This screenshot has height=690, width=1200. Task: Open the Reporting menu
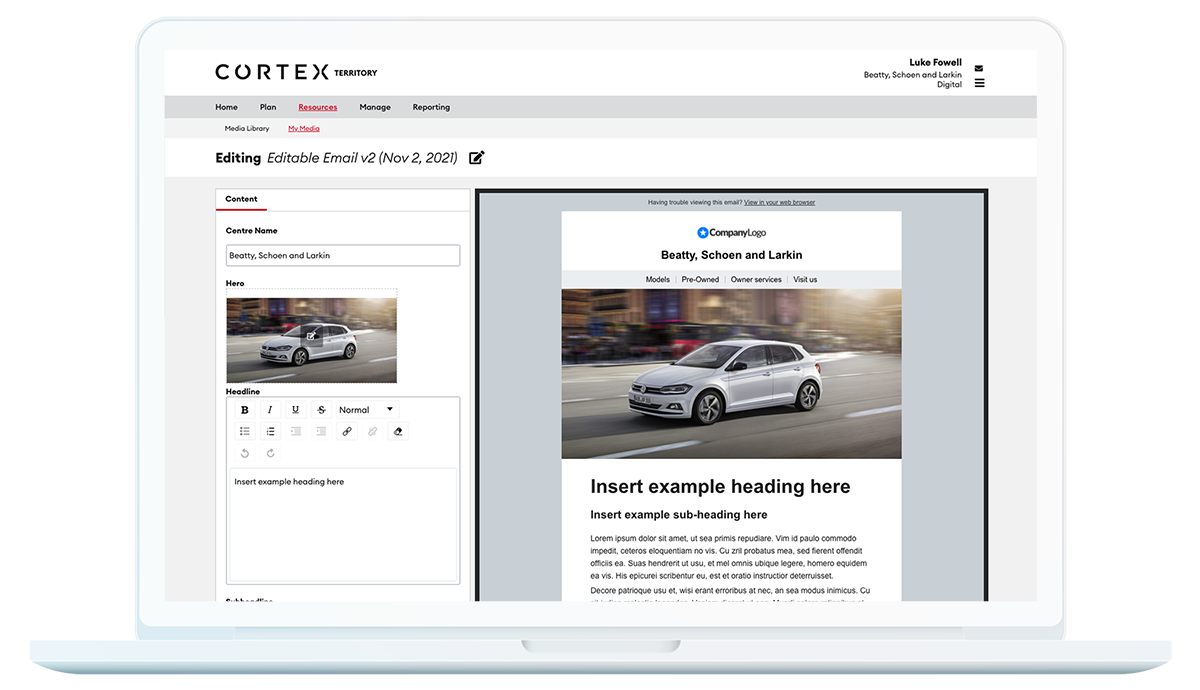(x=431, y=107)
